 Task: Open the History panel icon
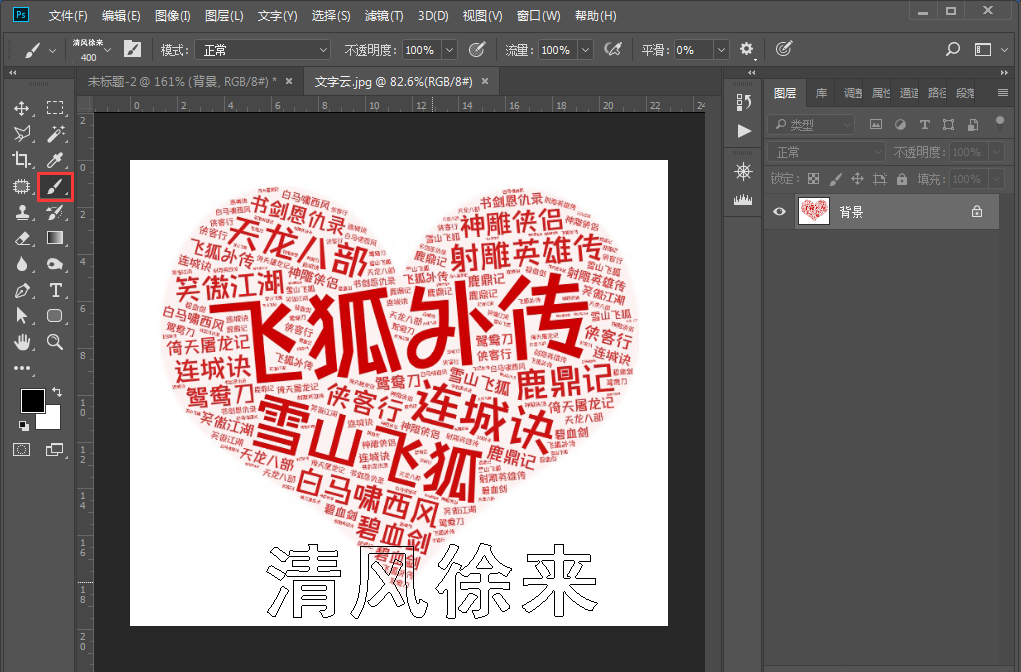(744, 102)
